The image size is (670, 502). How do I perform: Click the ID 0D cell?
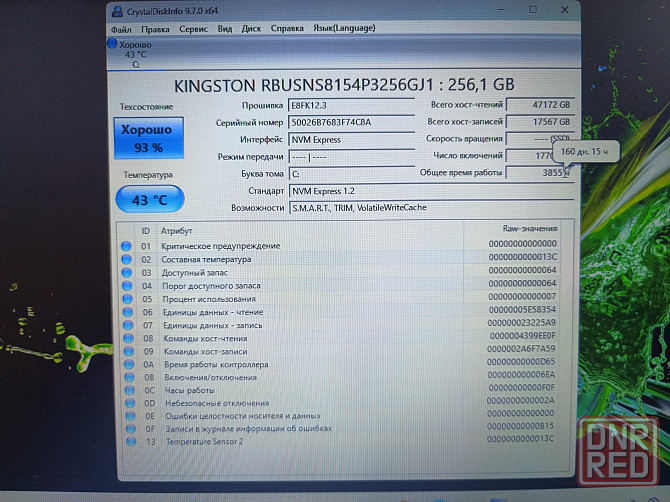[x=150, y=403]
